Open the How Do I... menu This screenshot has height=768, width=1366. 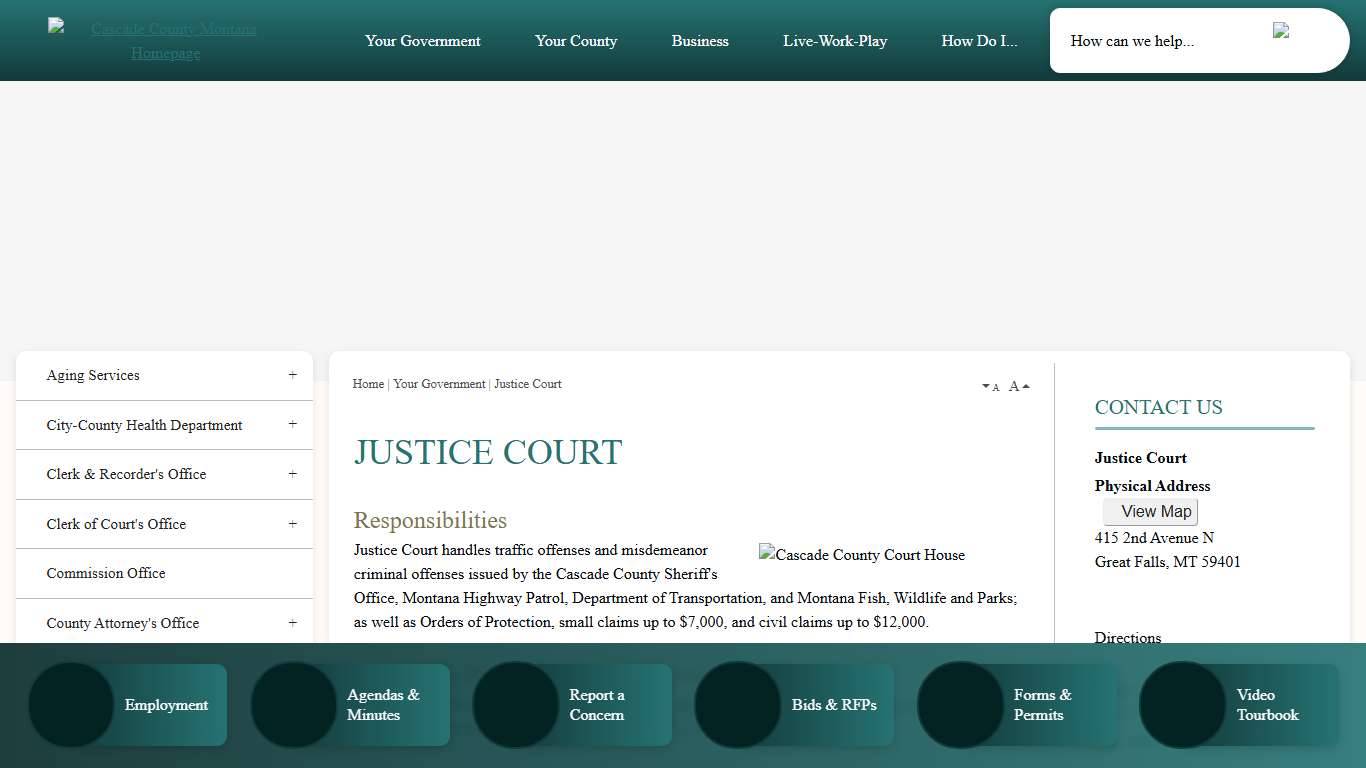[x=978, y=41]
